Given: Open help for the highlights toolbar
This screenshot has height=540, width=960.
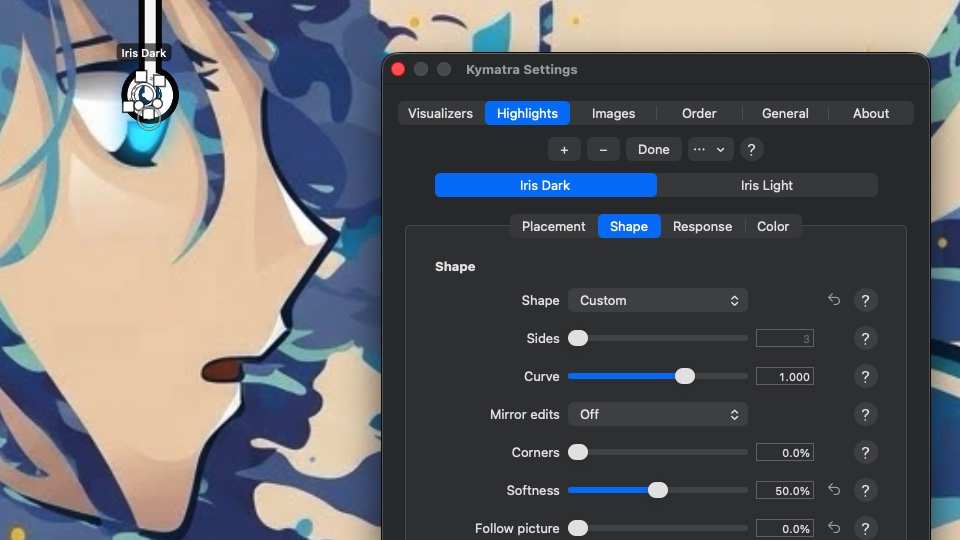Looking at the screenshot, I should click(x=751, y=149).
